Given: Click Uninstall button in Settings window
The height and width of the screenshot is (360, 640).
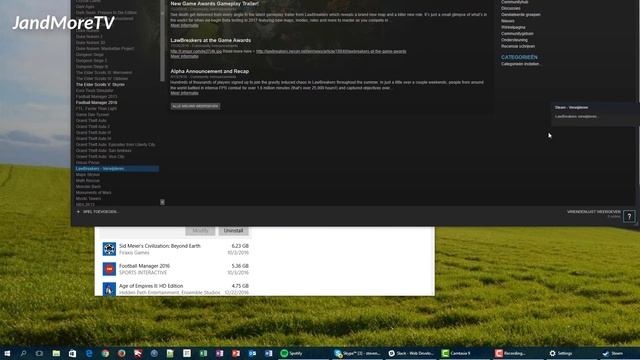Looking at the screenshot, I should (233, 231).
